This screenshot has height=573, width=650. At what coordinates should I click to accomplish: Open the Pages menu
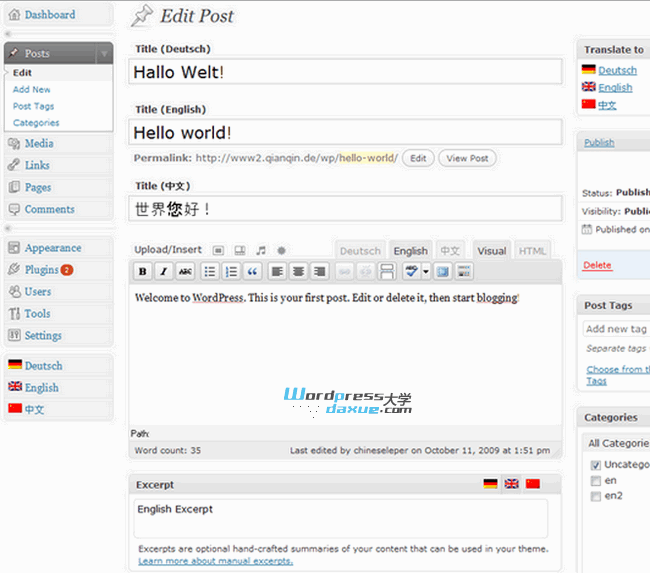coord(38,187)
